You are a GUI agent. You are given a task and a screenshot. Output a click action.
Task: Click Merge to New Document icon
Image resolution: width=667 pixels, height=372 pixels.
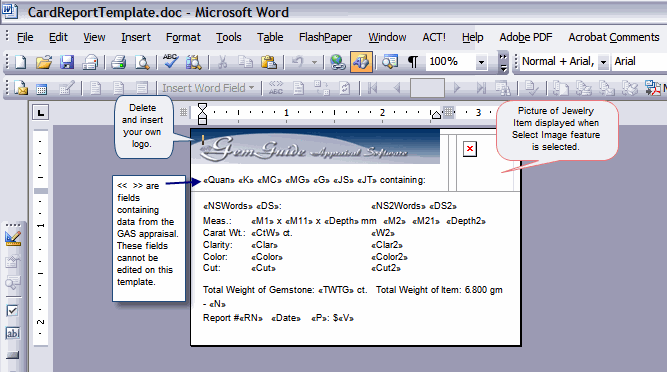(560, 88)
